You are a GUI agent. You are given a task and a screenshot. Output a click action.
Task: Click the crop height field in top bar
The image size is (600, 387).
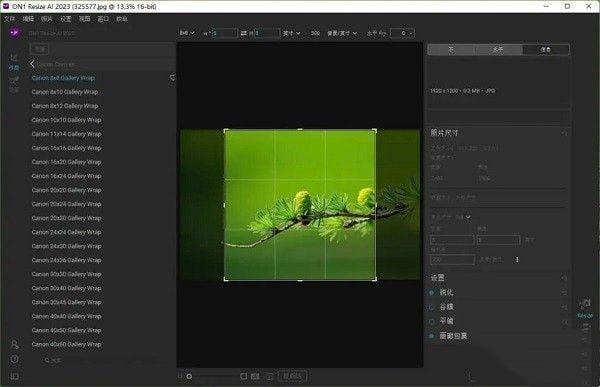267,33
